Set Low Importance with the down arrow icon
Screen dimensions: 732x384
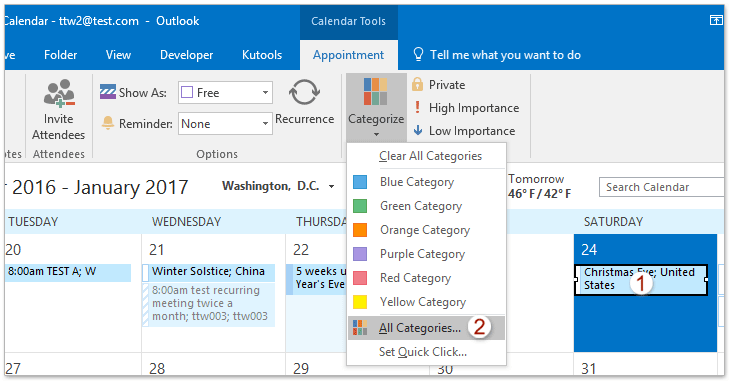418,130
